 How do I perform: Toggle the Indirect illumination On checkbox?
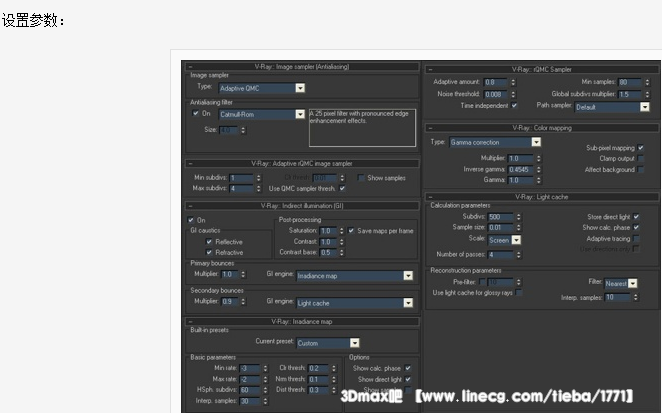pos(191,220)
